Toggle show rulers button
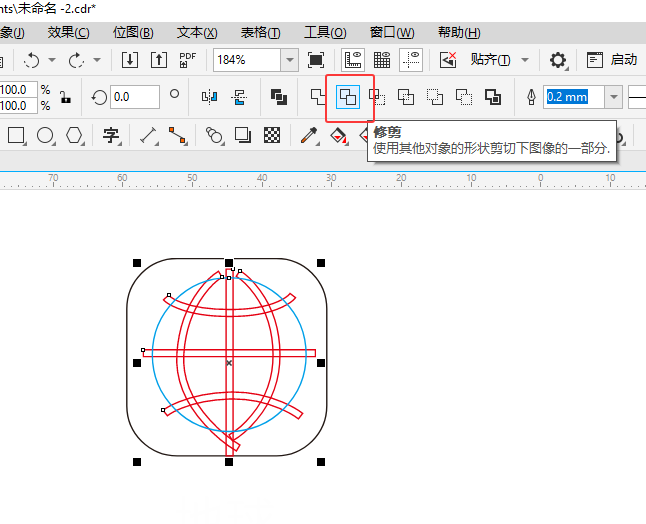This screenshot has height=524, width=646. 352,60
